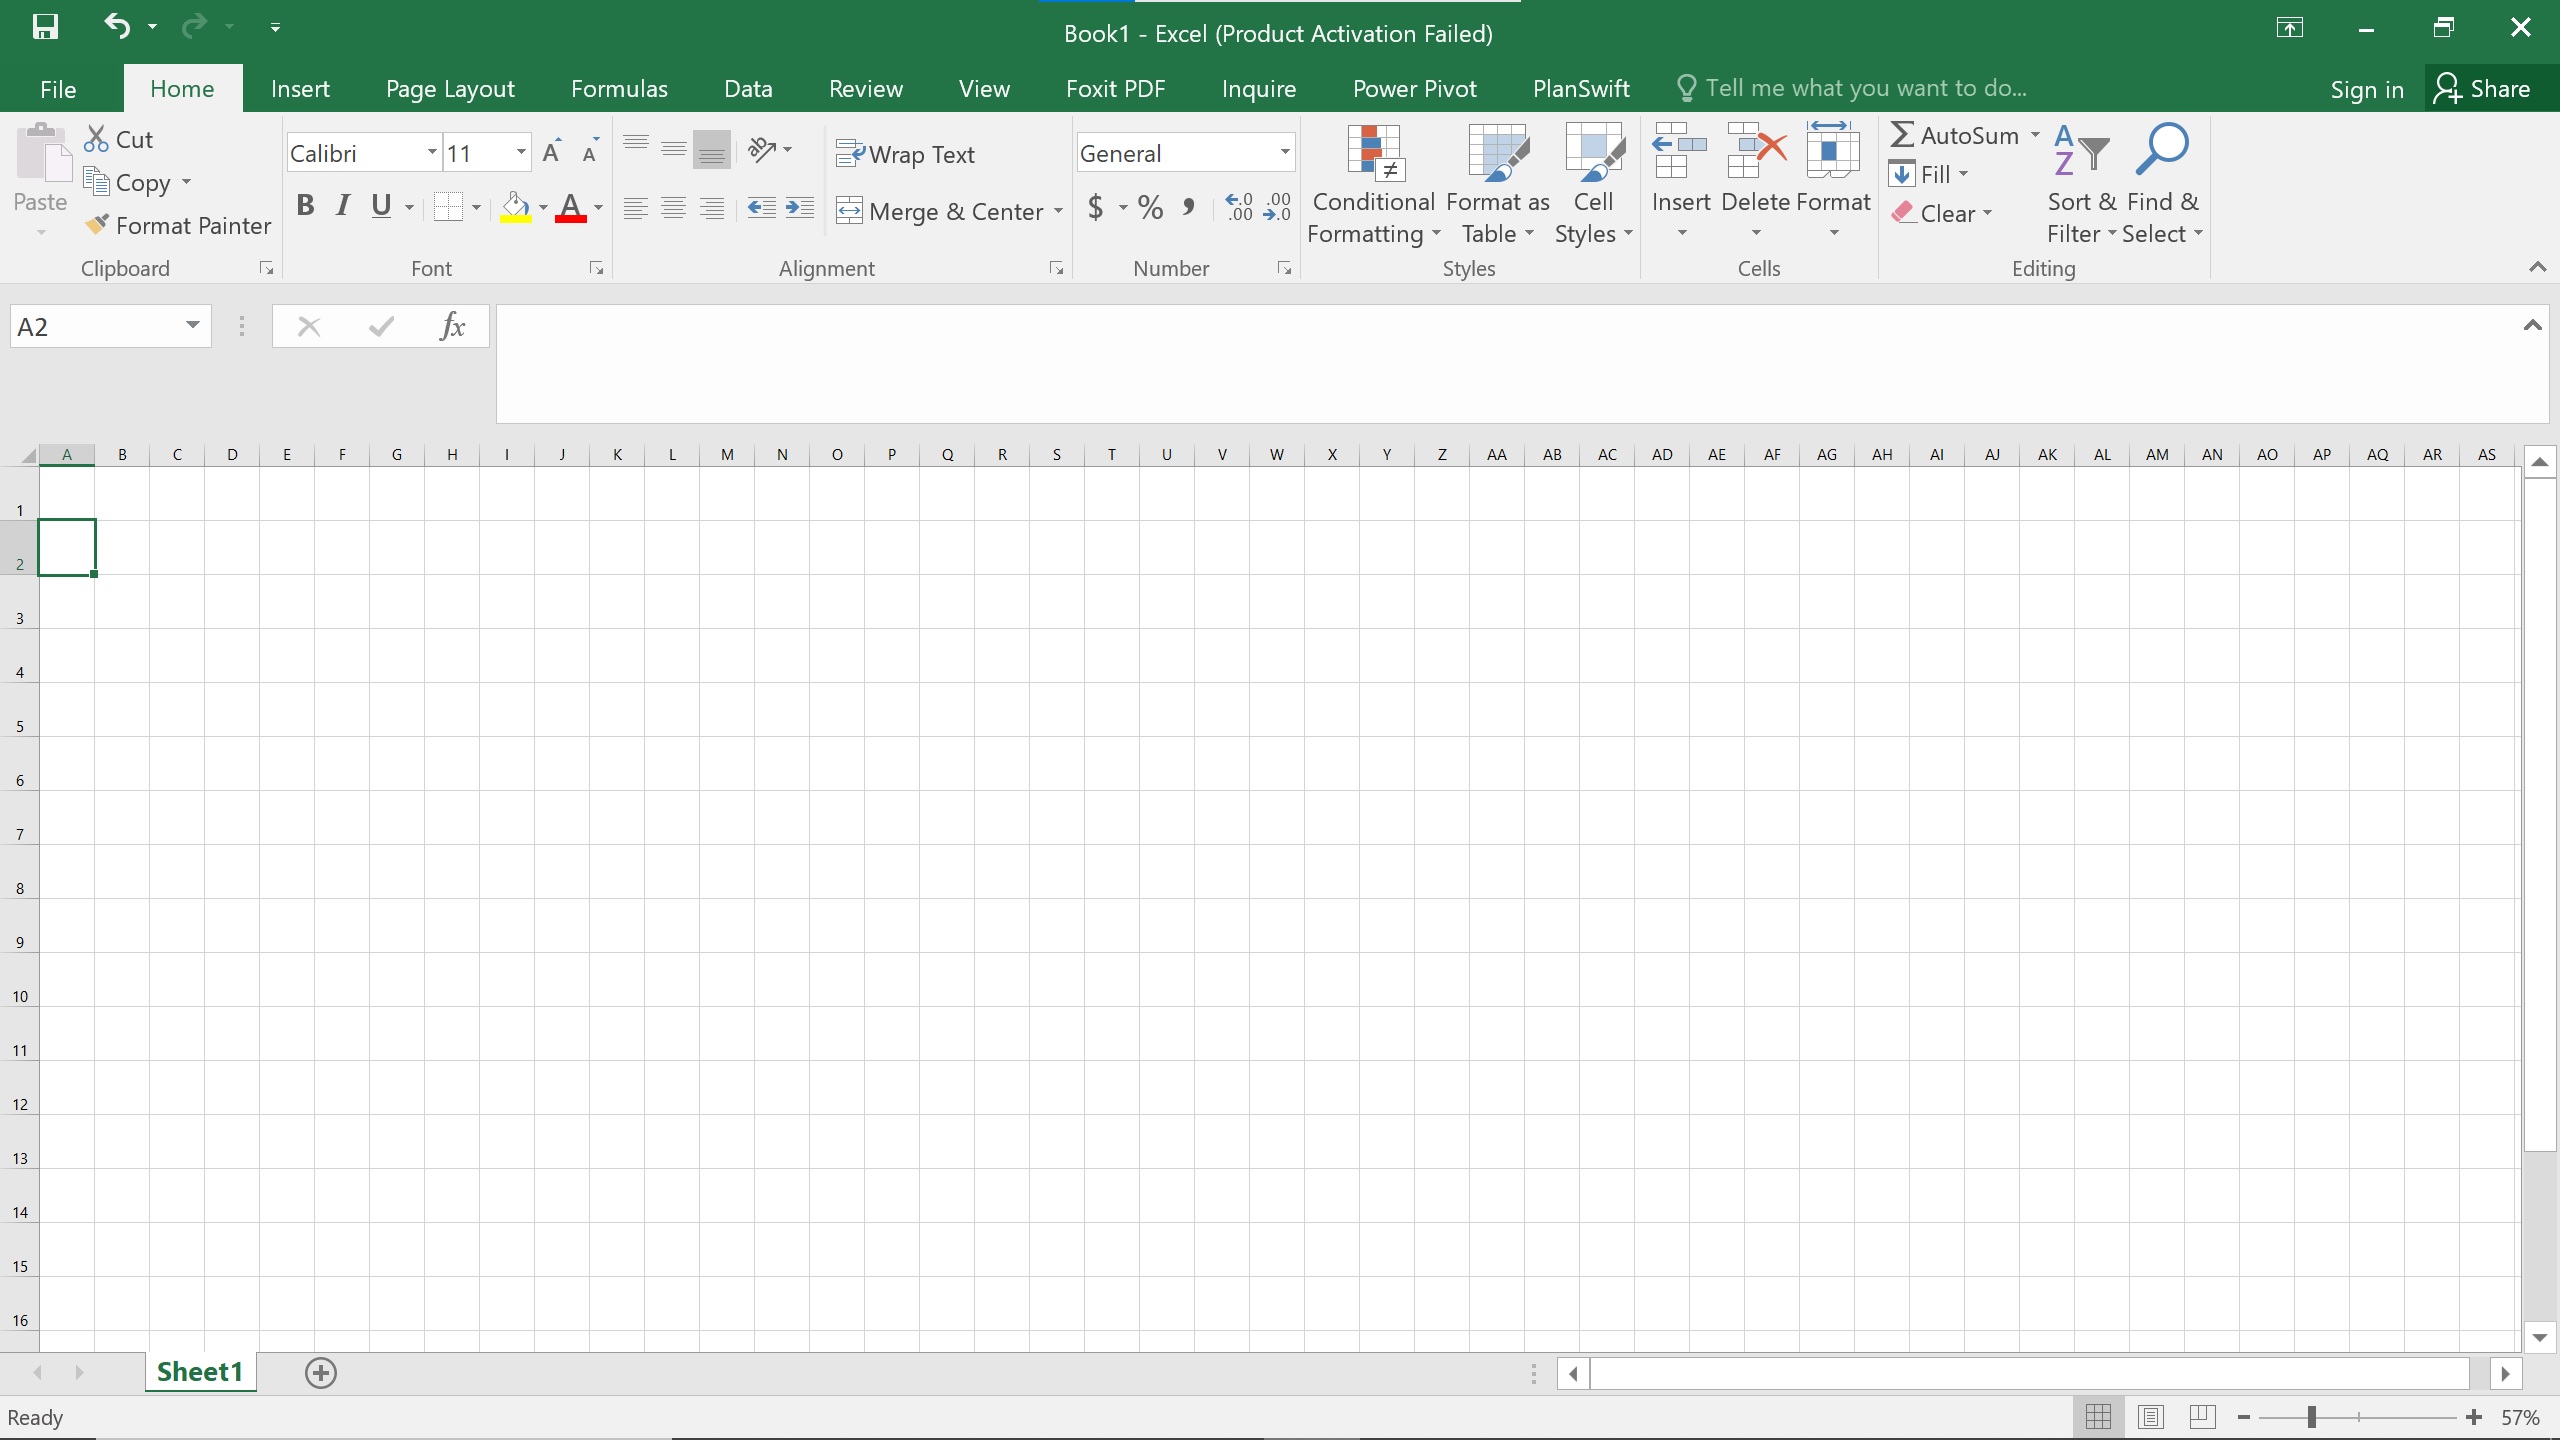Click the New Sheet button
This screenshot has height=1440, width=2560.
pyautogui.click(x=320, y=1371)
